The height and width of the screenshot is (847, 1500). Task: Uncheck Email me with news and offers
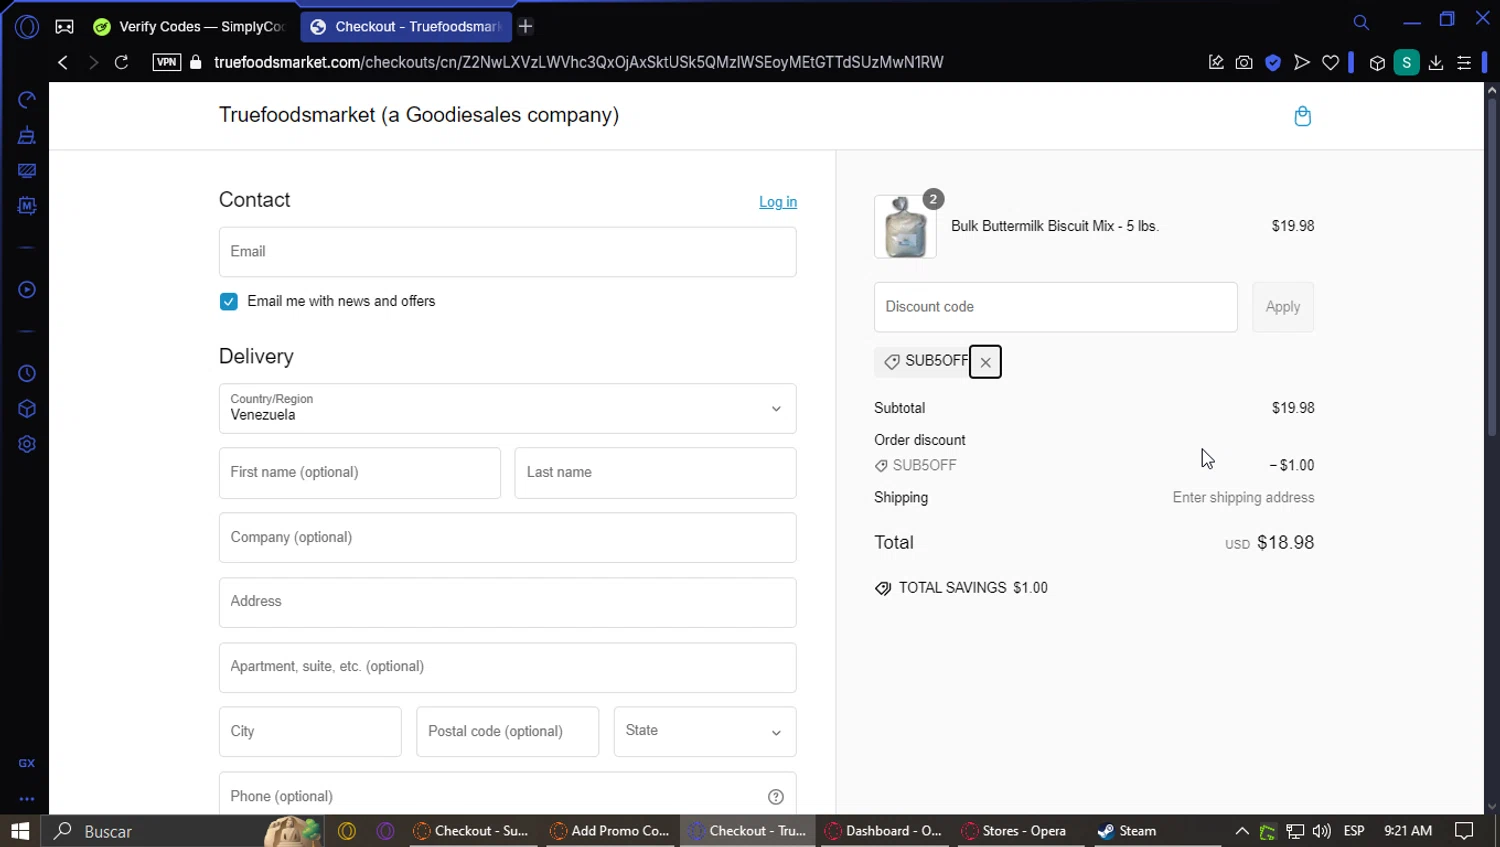click(x=229, y=302)
